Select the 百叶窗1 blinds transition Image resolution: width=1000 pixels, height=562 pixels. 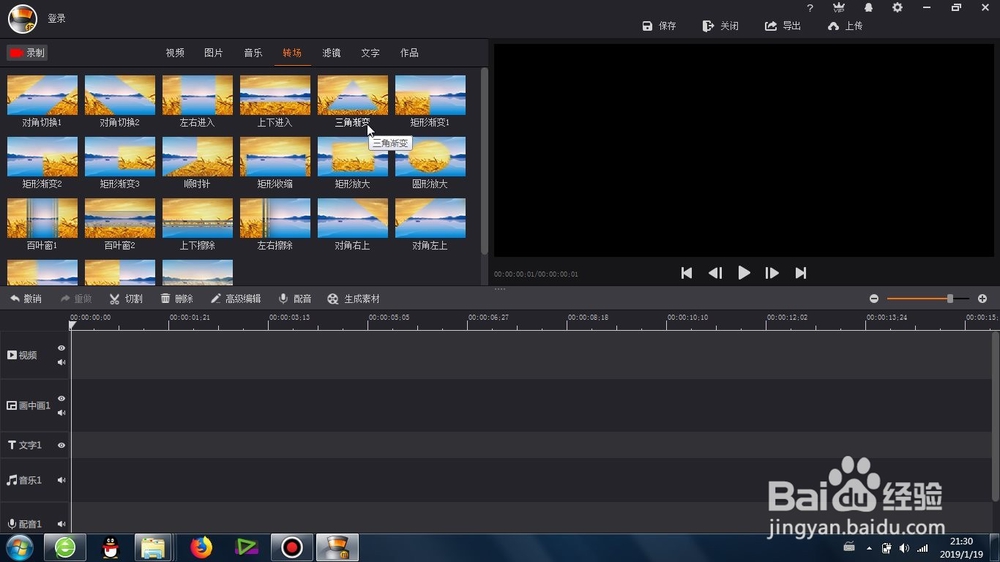(42, 218)
